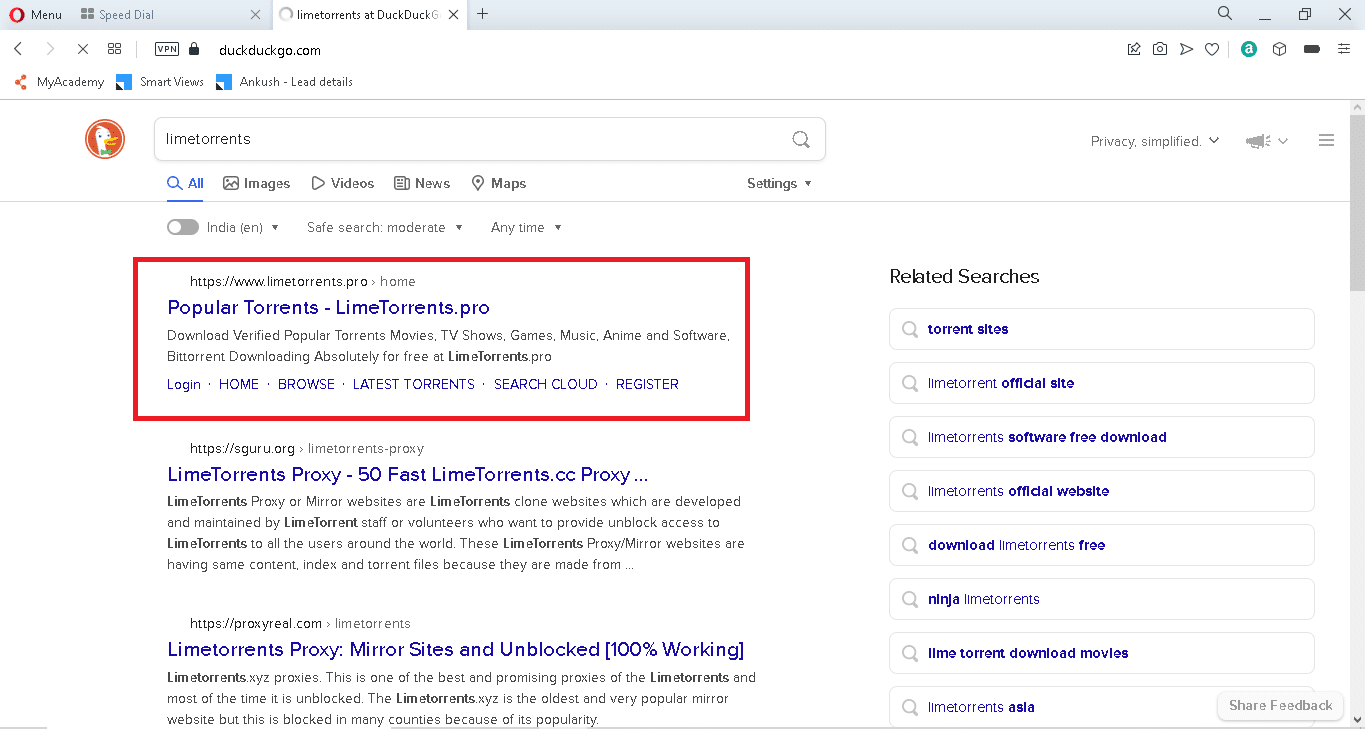Open Smart Views bookmark
This screenshot has height=729, width=1365.
160,82
